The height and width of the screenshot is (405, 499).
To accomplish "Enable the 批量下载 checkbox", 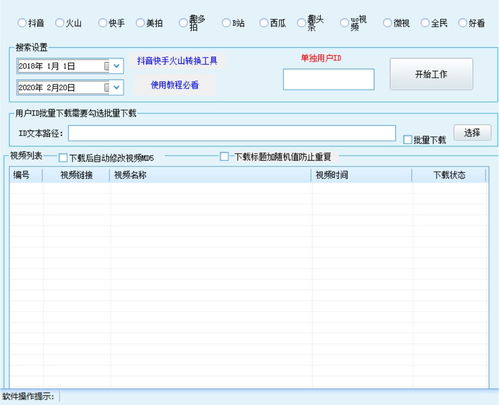I will coord(408,140).
